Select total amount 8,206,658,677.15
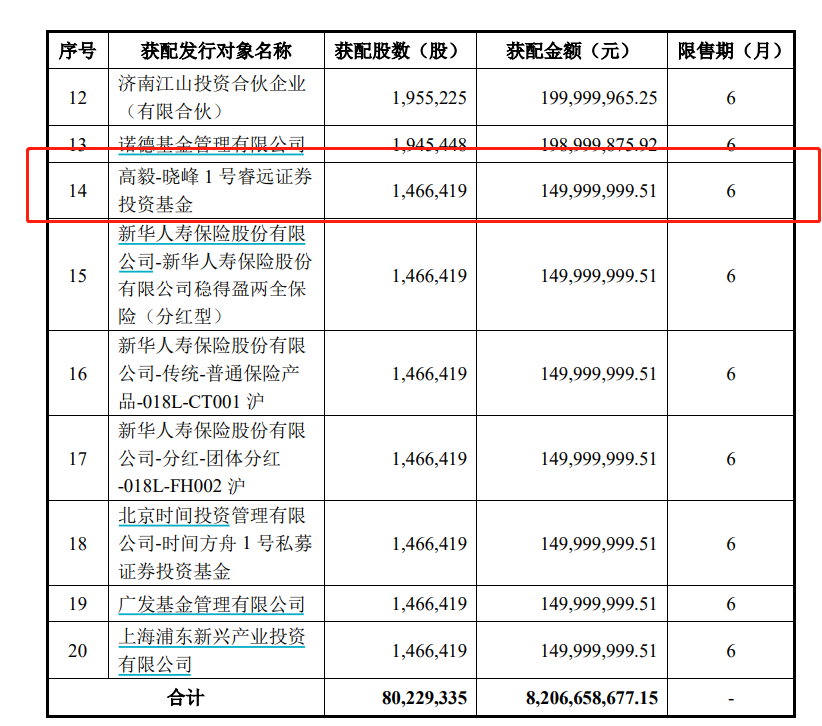The width and height of the screenshot is (822, 726). click(x=592, y=698)
